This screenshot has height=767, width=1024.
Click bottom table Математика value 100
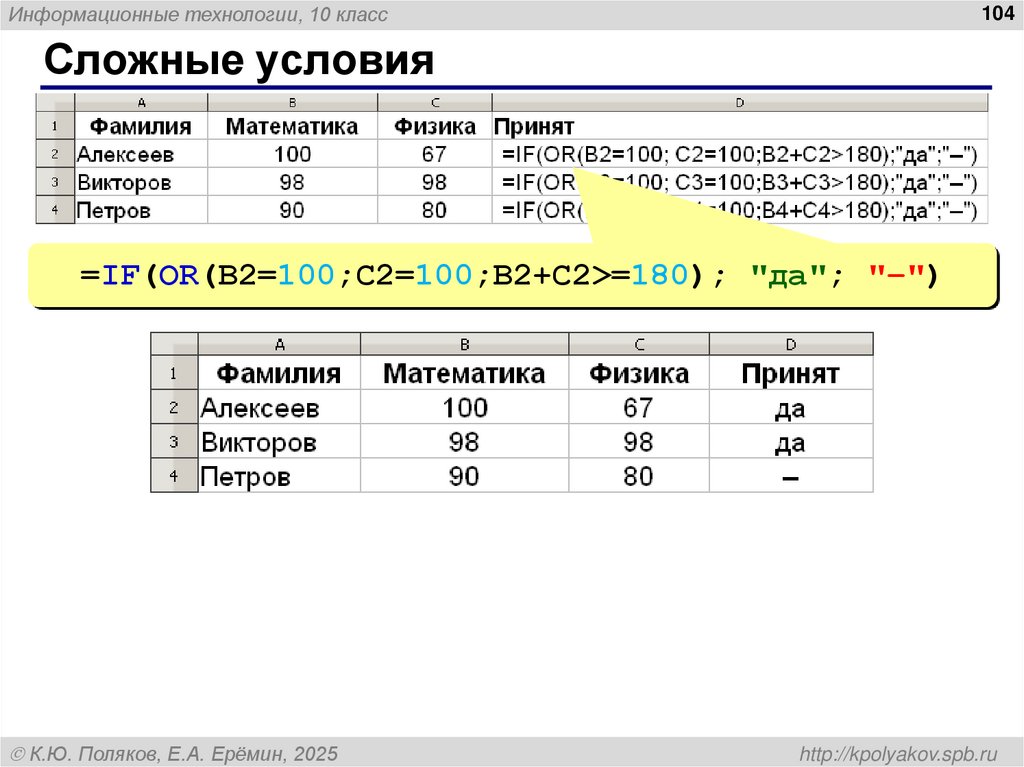464,407
